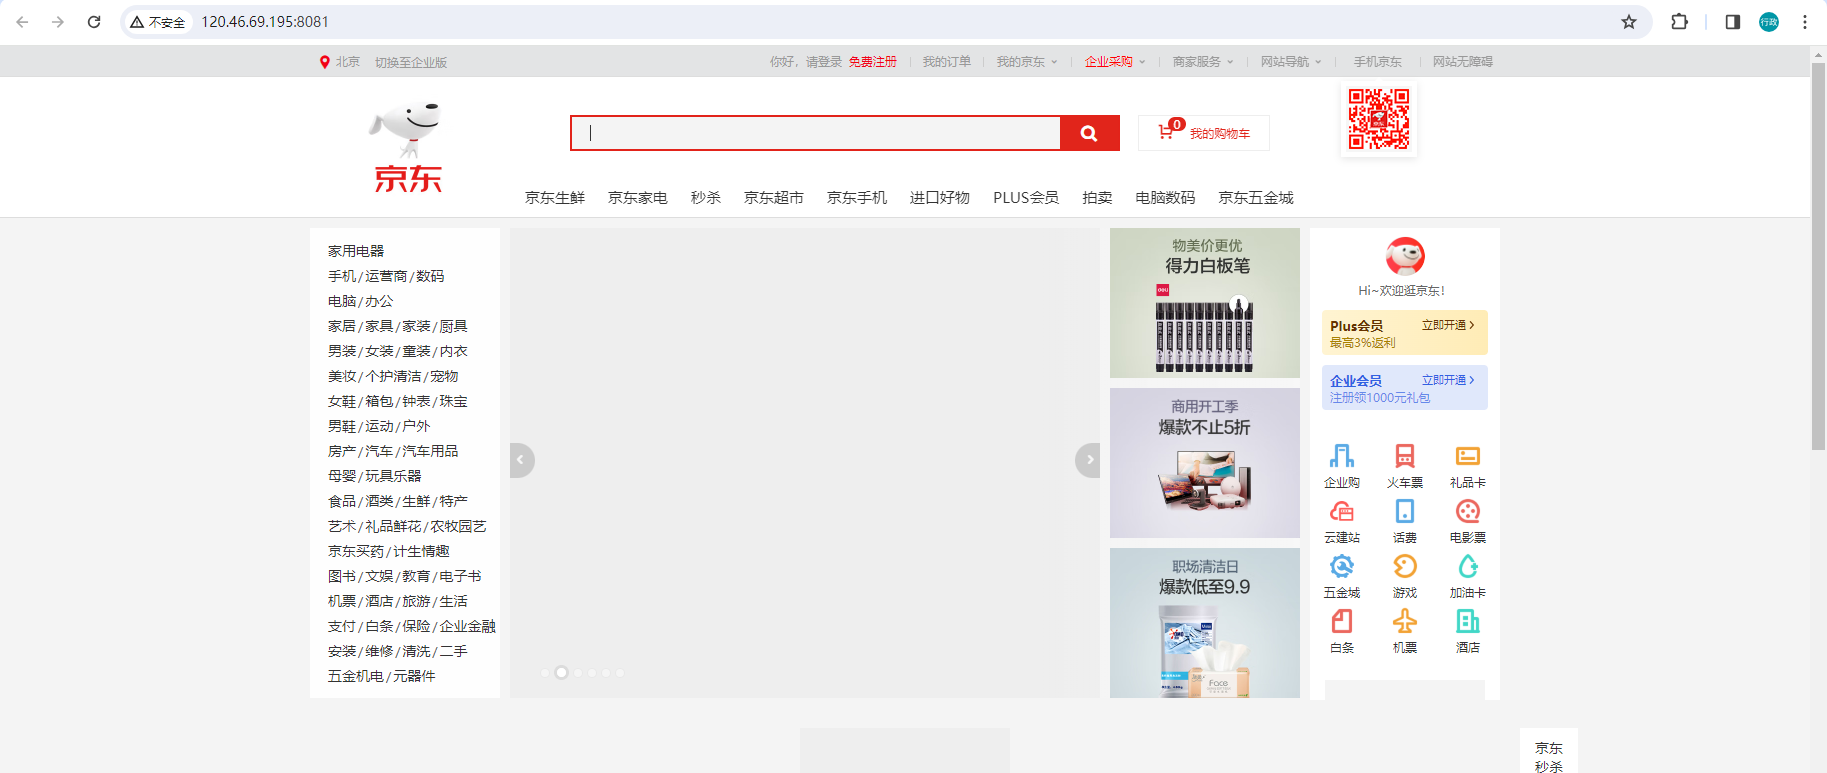Screen dimensions: 1827x773
Task: Open the 企业购 icon
Action: 1342,456
